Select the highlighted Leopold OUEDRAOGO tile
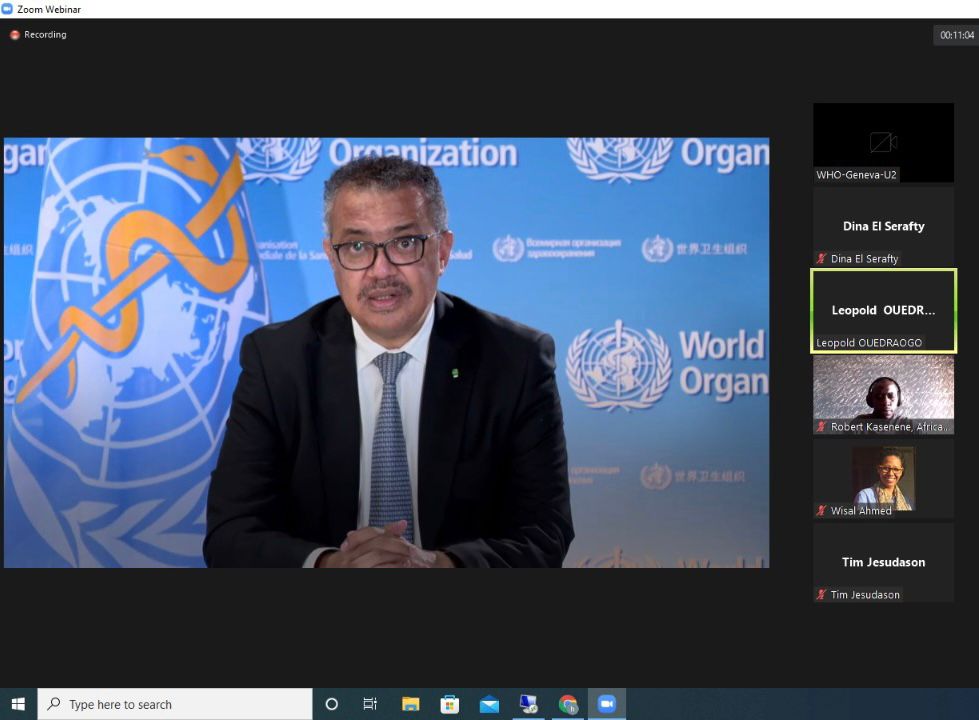The height and width of the screenshot is (720, 979). [883, 310]
